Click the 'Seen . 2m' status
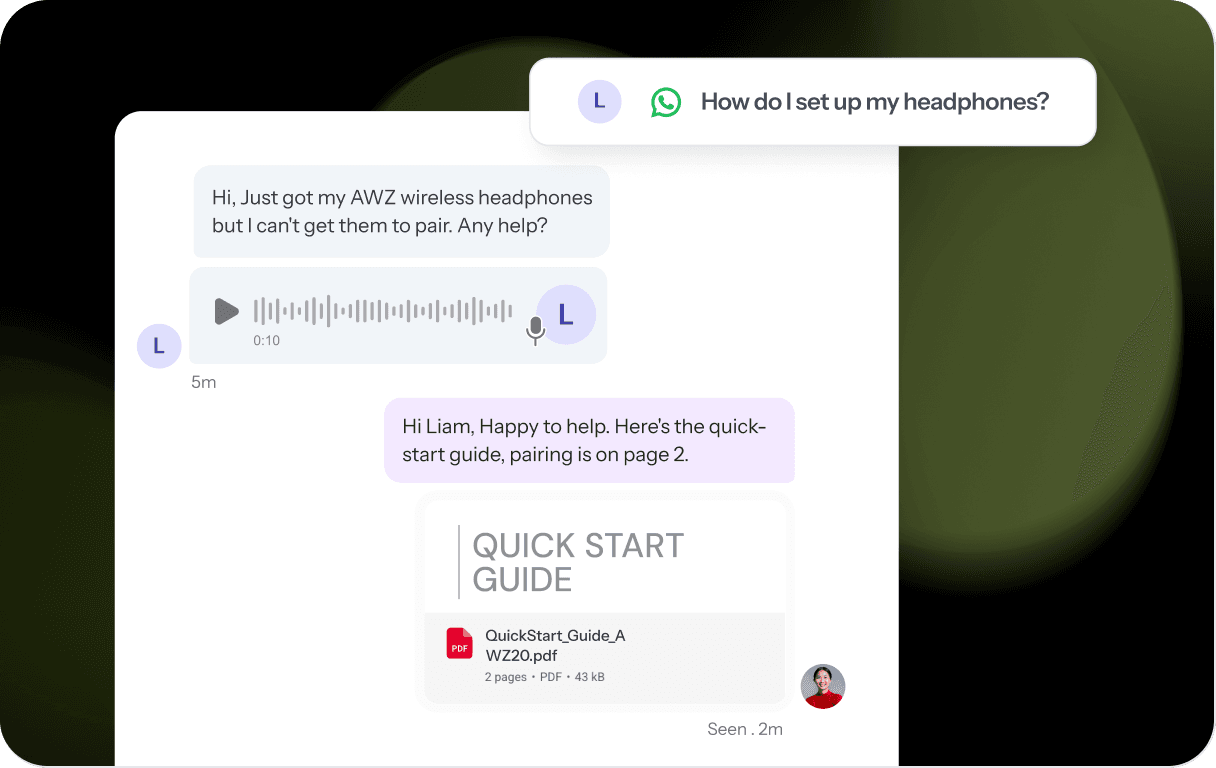Viewport: 1216px width, 768px height. click(x=745, y=729)
